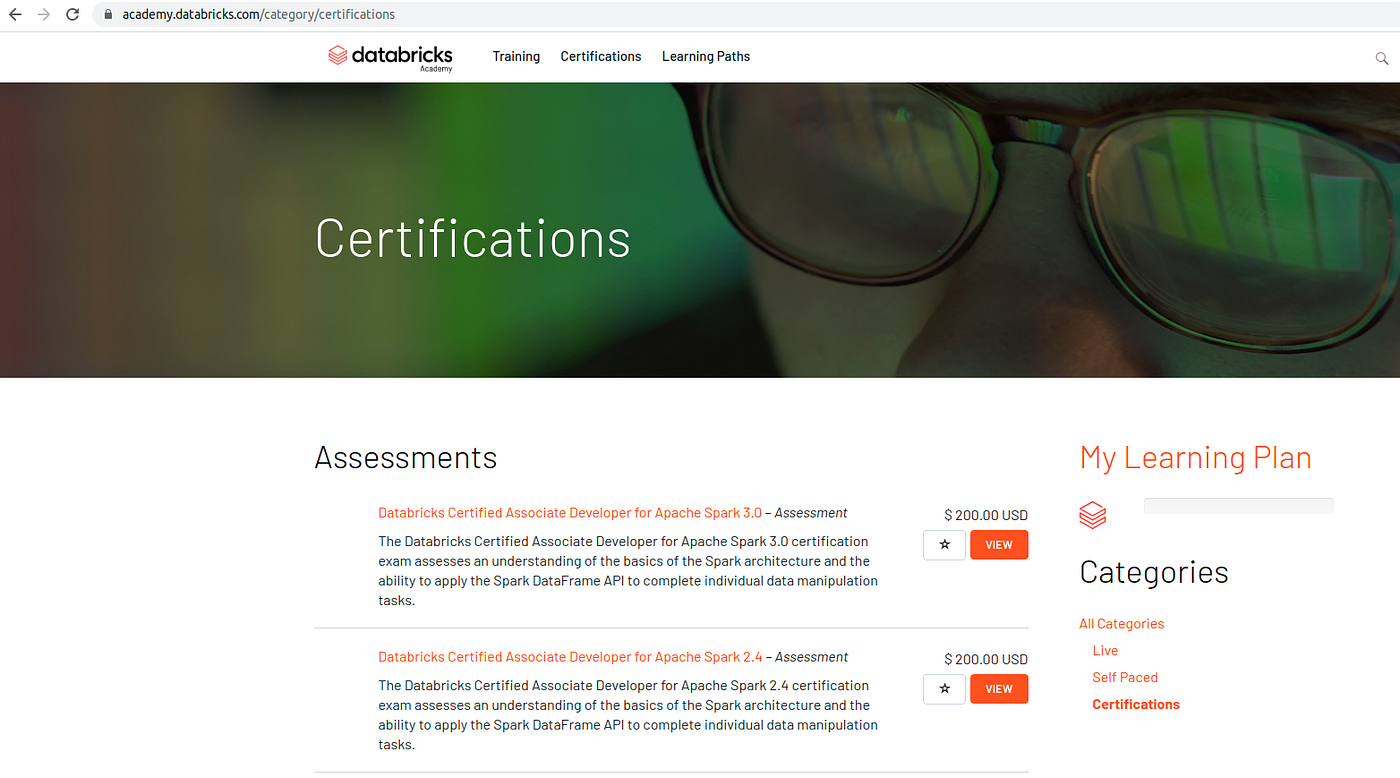Viewport: 1400px width, 778px height.
Task: Star the Apache Spark 3.0 assessment
Action: [x=944, y=545]
